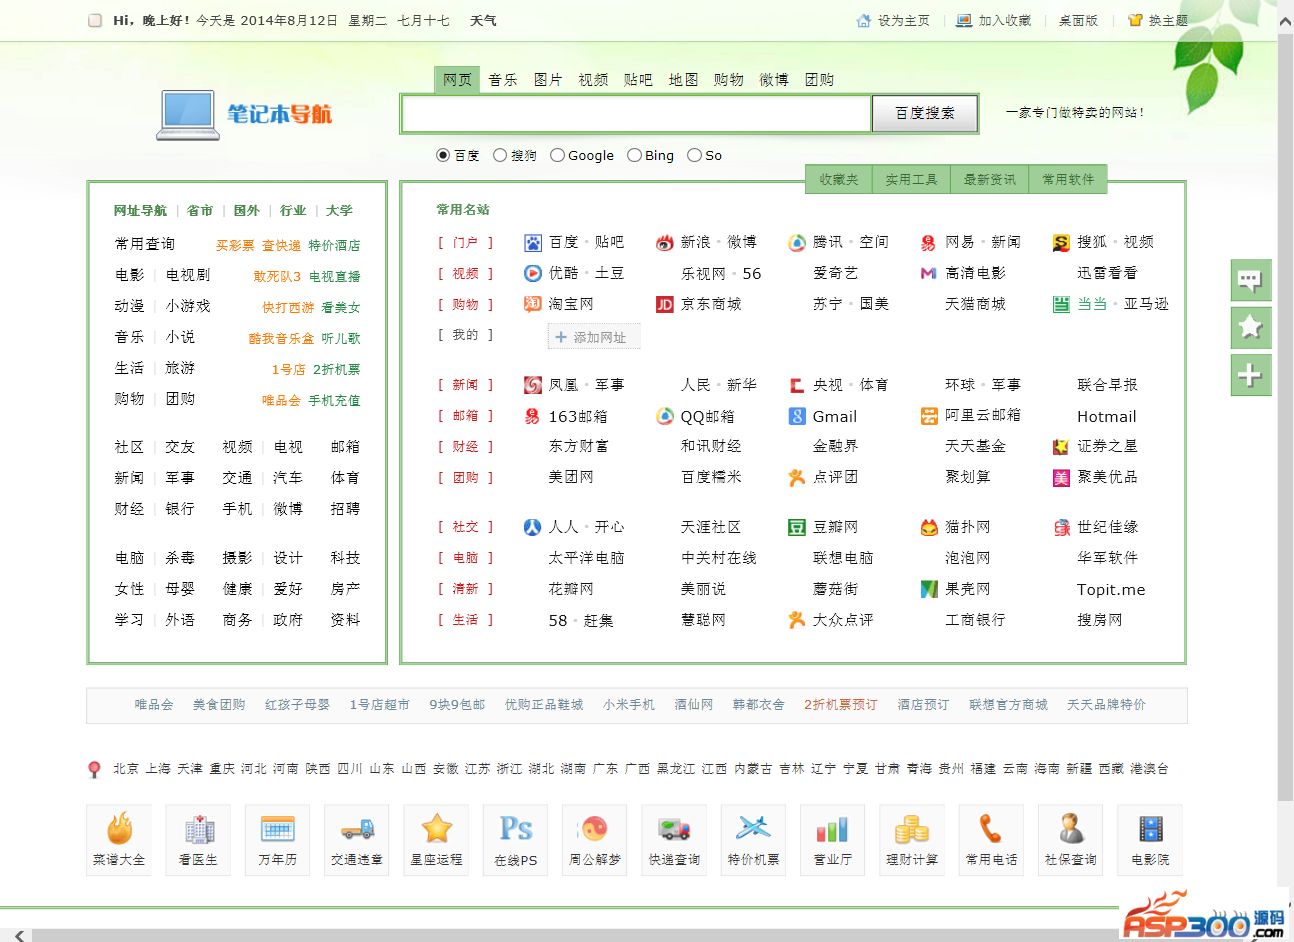The image size is (1294, 942).
Task: Open the 换主题 theme switcher
Action: pos(1158,20)
